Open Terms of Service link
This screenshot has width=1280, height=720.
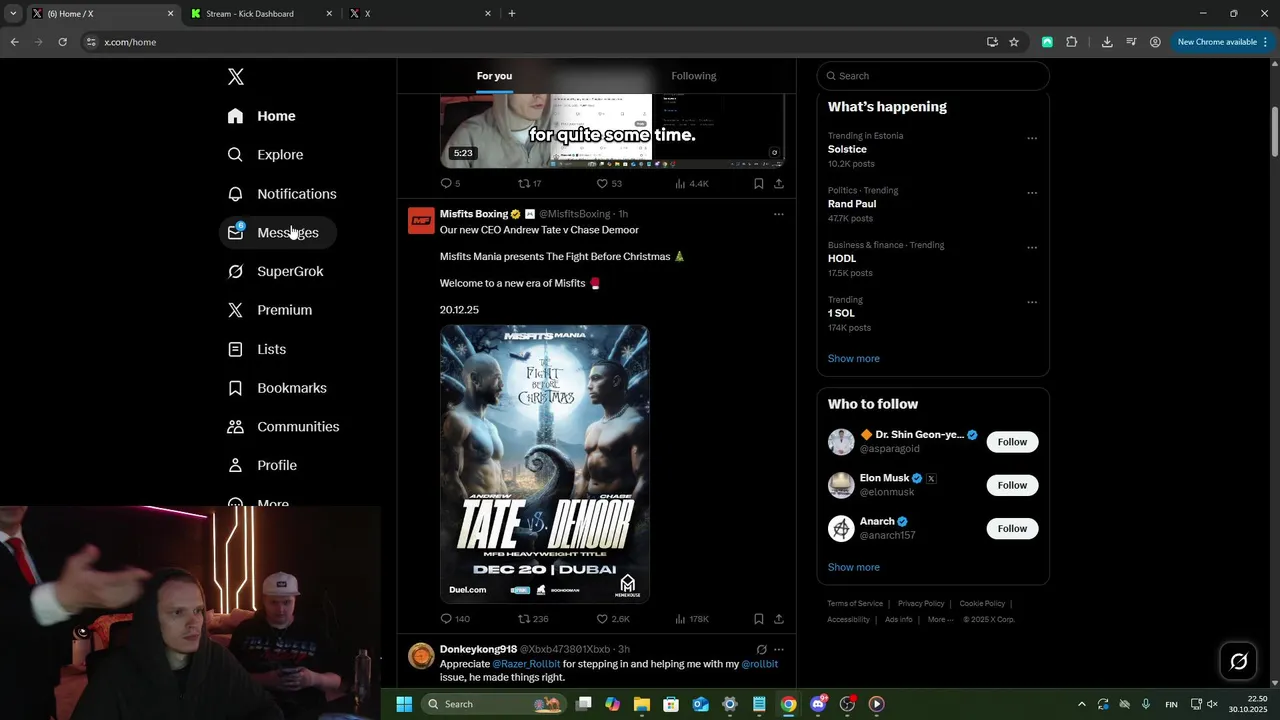click(855, 604)
